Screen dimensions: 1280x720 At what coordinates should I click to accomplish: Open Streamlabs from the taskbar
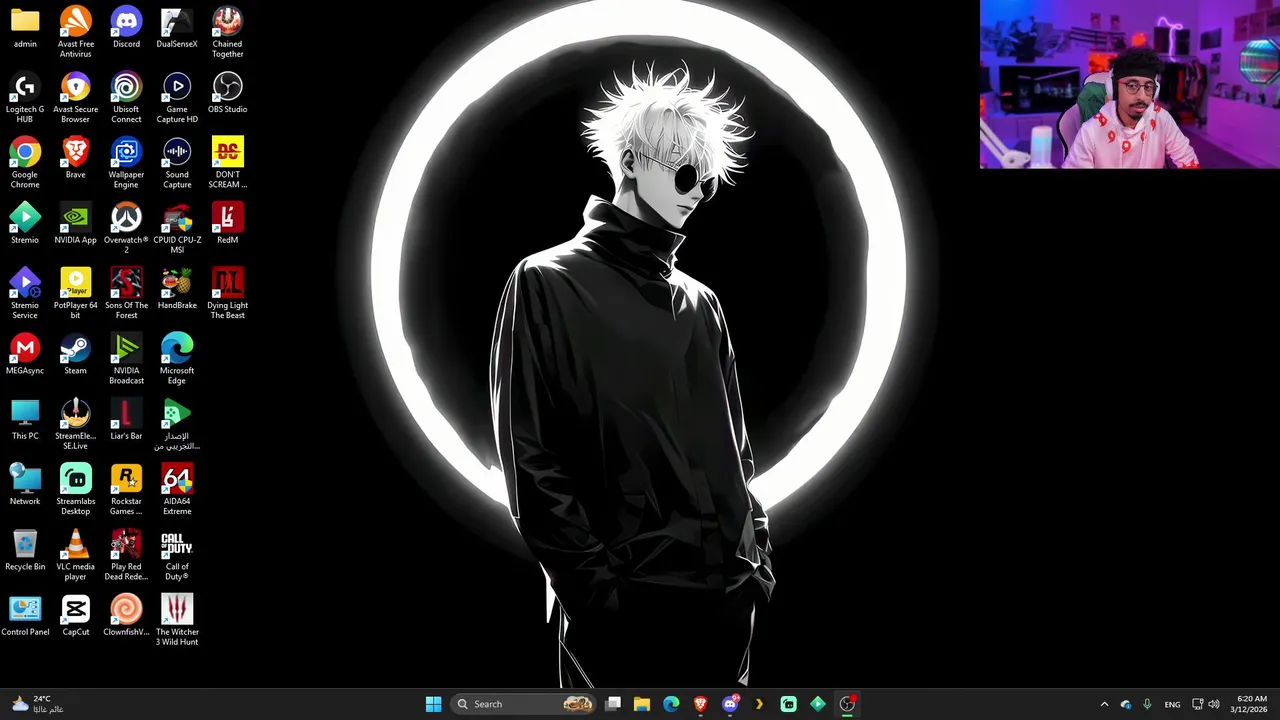click(788, 704)
